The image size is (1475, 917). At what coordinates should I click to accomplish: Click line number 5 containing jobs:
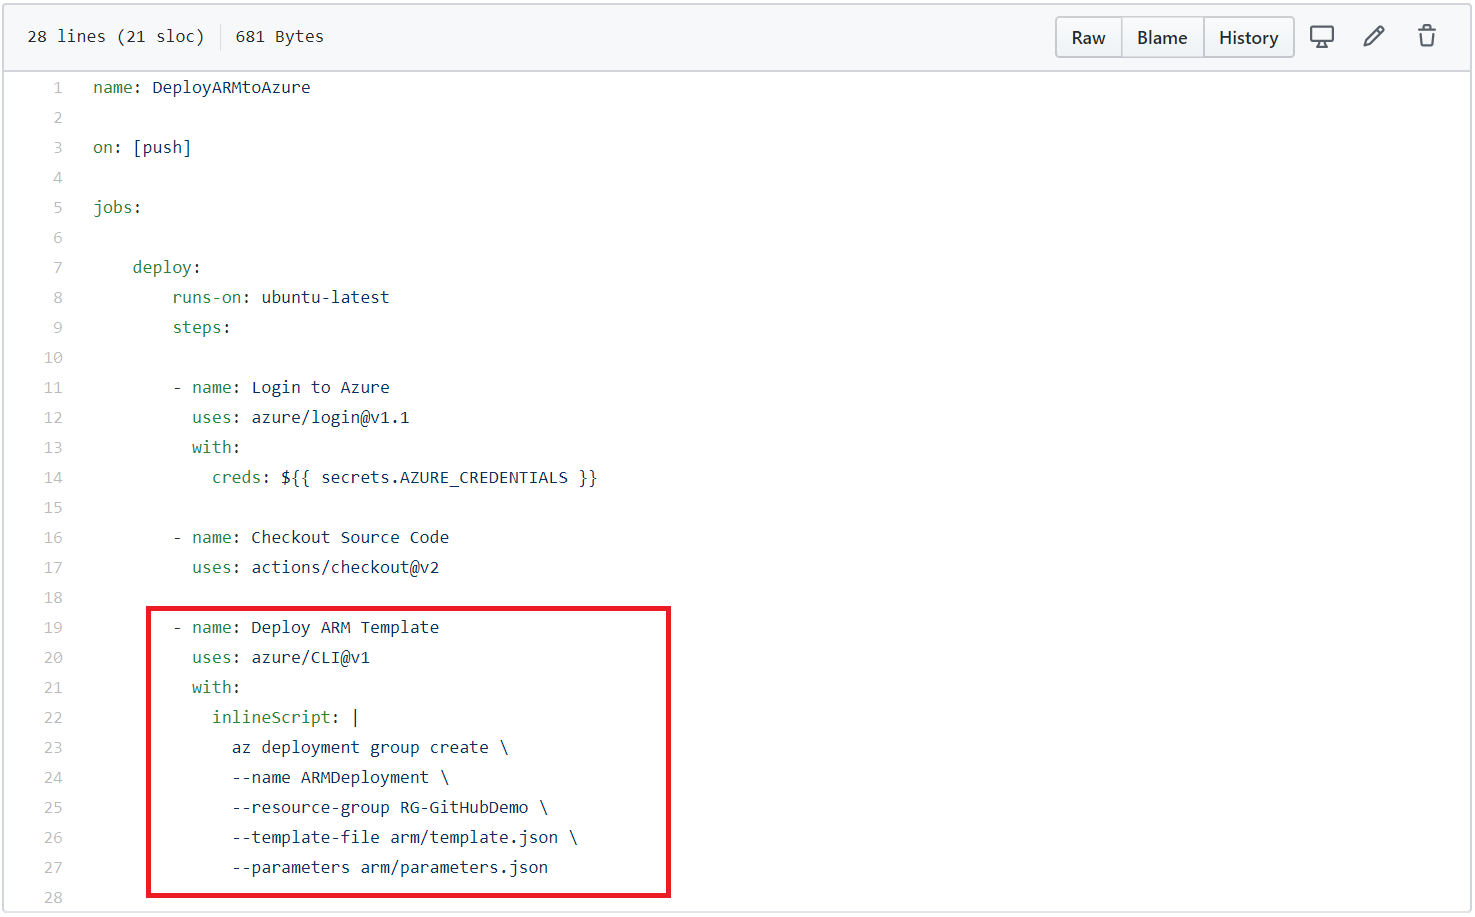tap(57, 207)
